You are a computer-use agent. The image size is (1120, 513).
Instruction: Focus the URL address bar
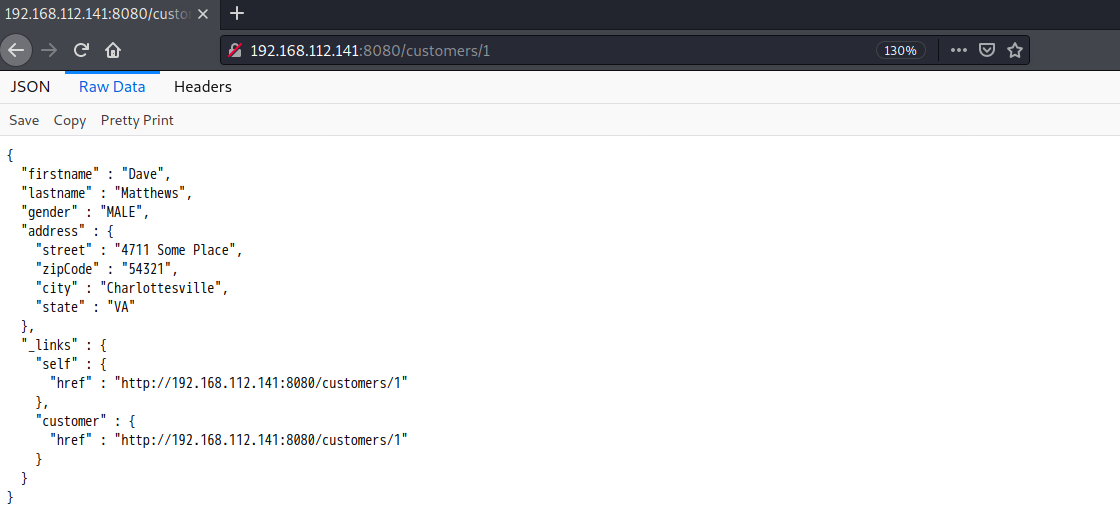[x=557, y=51]
